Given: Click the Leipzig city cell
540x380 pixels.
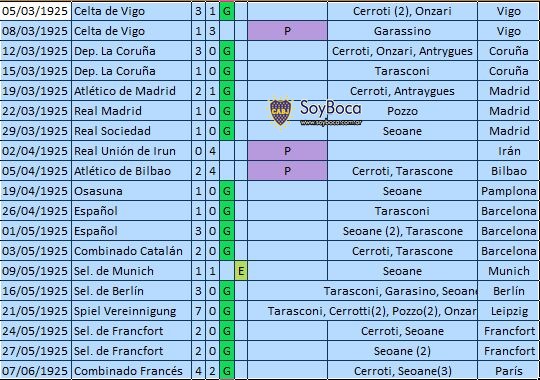Looking at the screenshot, I should 508,311.
